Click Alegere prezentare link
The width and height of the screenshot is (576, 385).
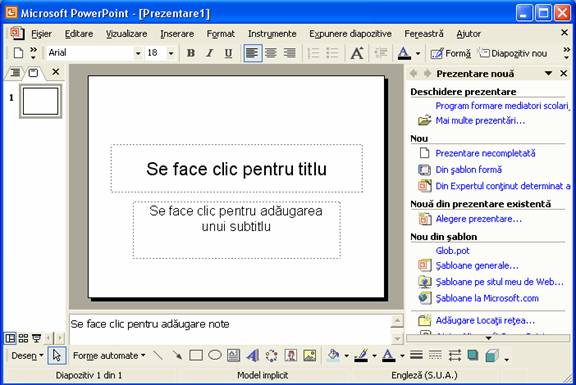tap(479, 219)
